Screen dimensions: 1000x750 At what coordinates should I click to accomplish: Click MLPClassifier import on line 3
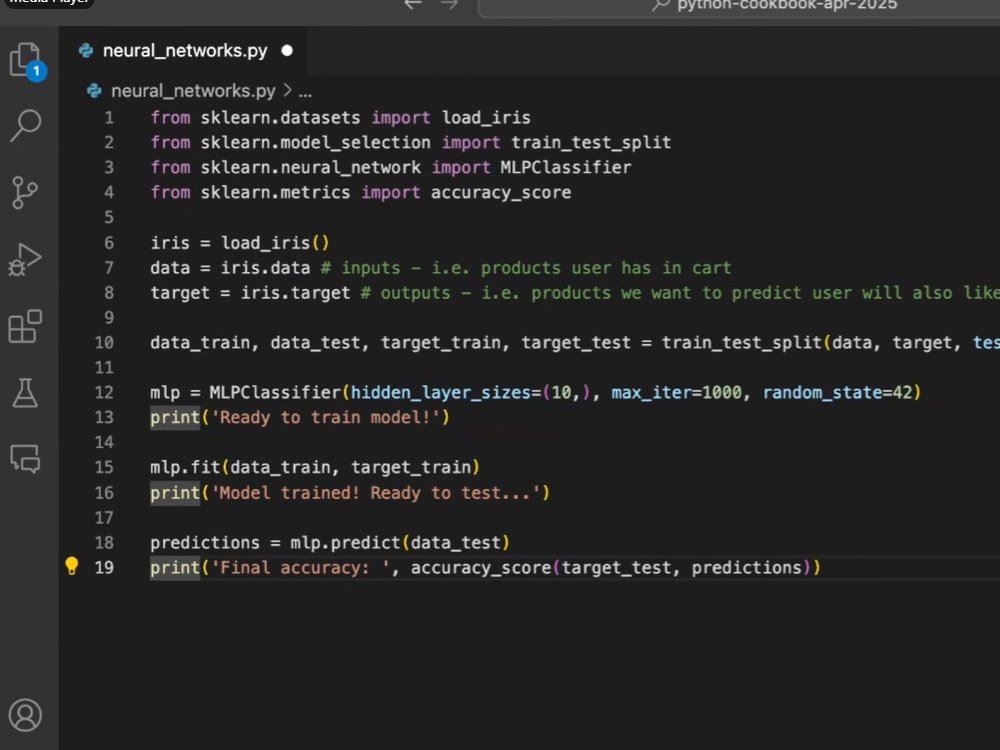[x=566, y=168]
